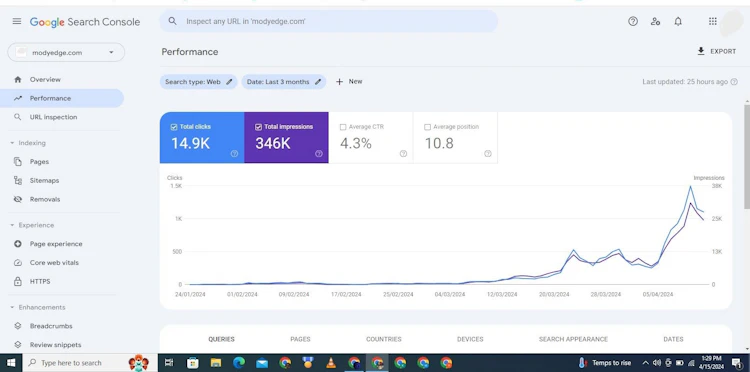Collapse the Indexing section

(12, 143)
